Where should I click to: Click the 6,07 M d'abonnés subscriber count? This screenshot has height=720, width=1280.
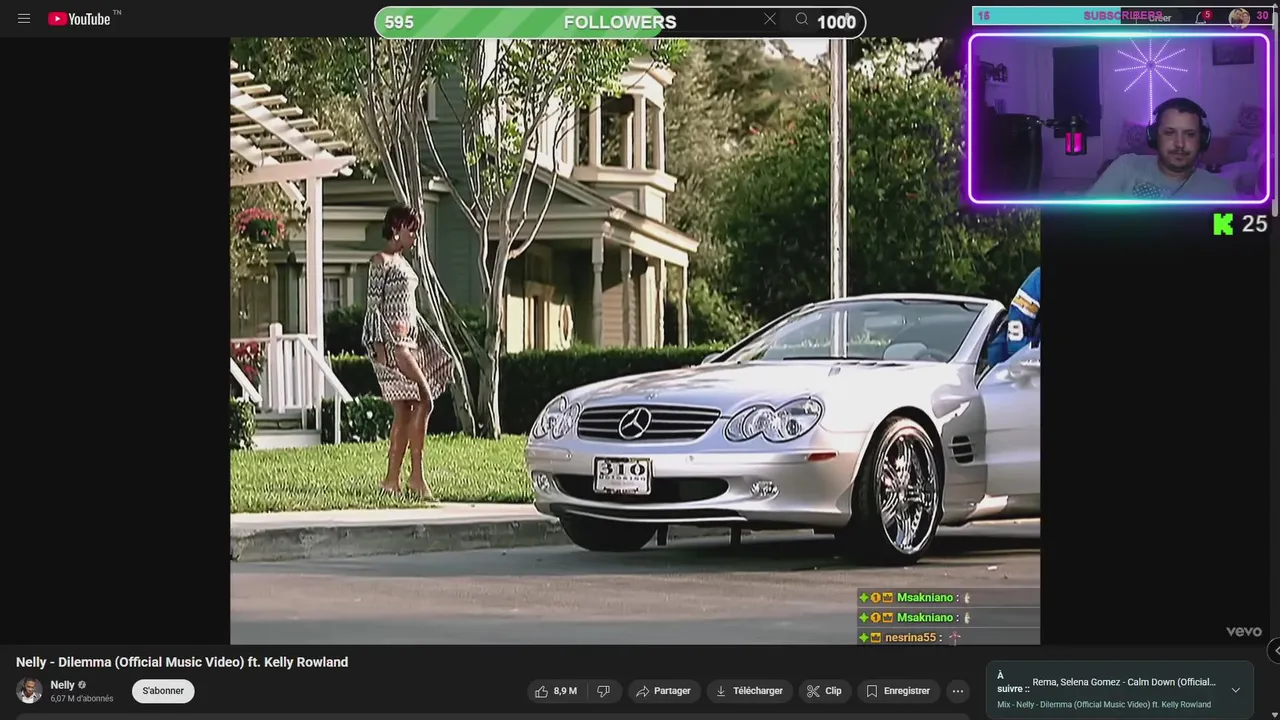coord(82,699)
